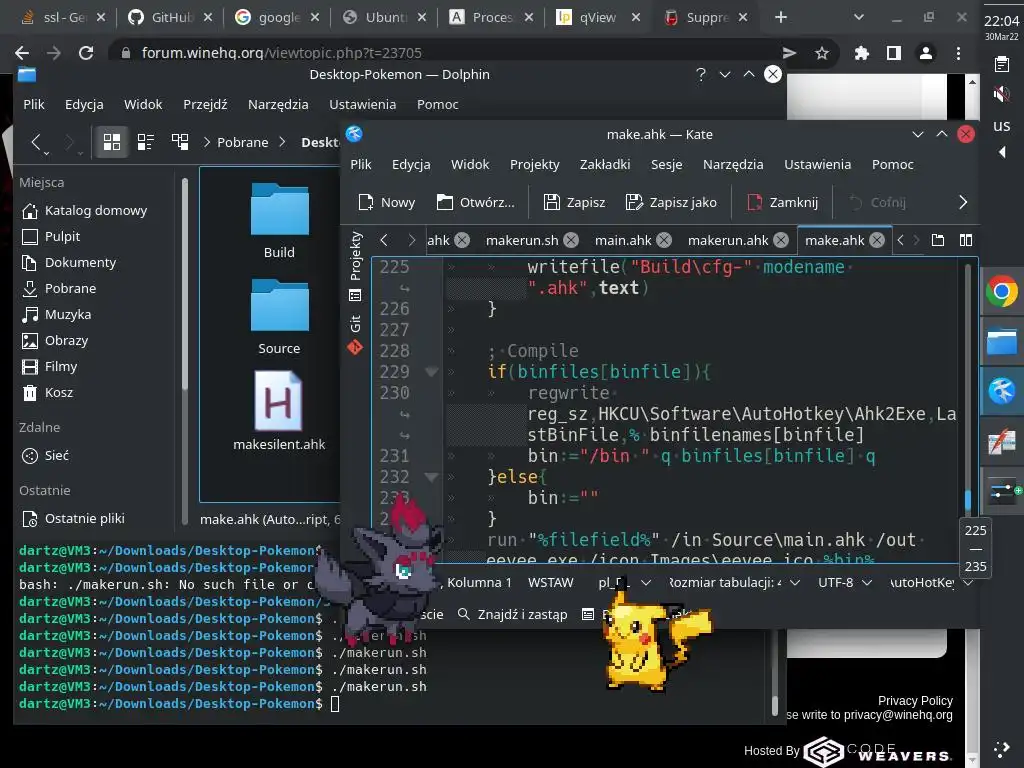The image size is (1024, 768).
Task: Click the Git diamond icon in Kate sidebar
Action: pos(355,347)
